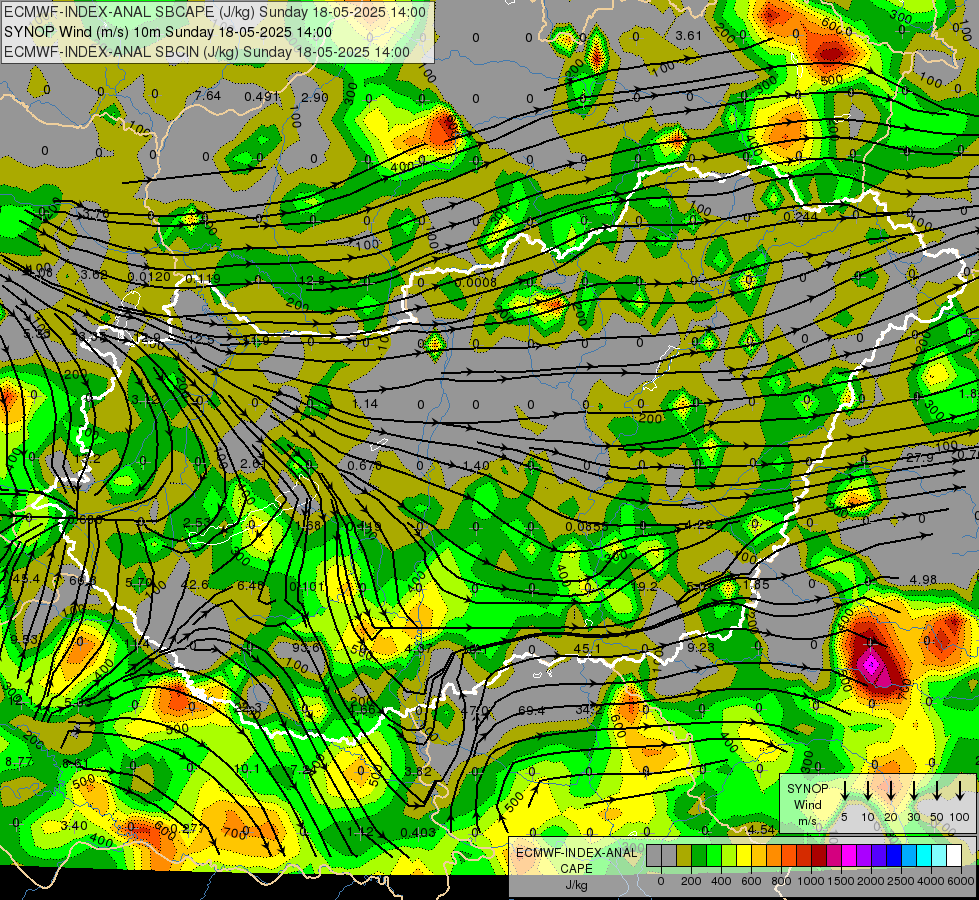Click the 50 m/s wind arrow in legend
Viewport: 979px width, 900px height.
tap(937, 790)
